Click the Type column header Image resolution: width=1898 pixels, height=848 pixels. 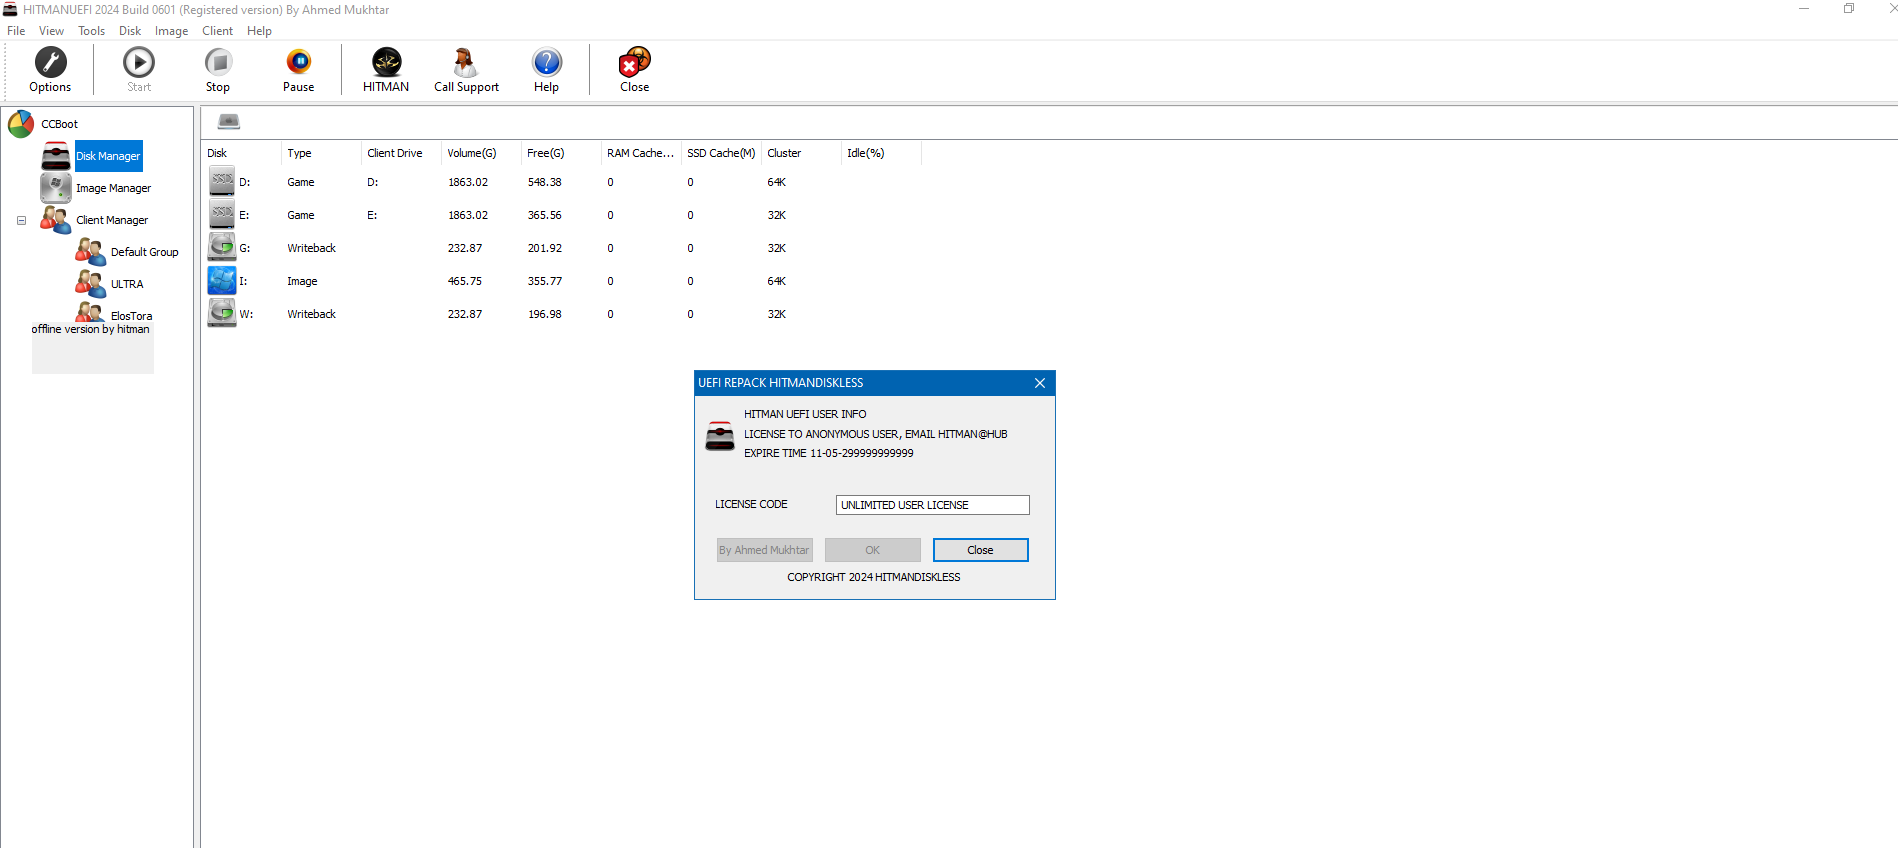pos(321,153)
